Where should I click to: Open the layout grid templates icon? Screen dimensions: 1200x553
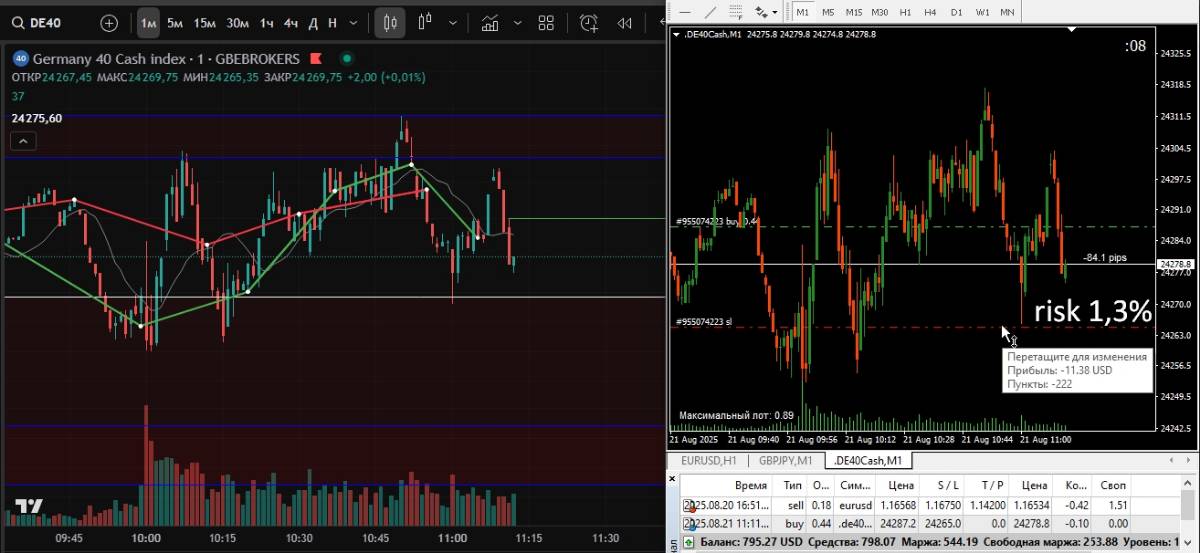point(546,22)
